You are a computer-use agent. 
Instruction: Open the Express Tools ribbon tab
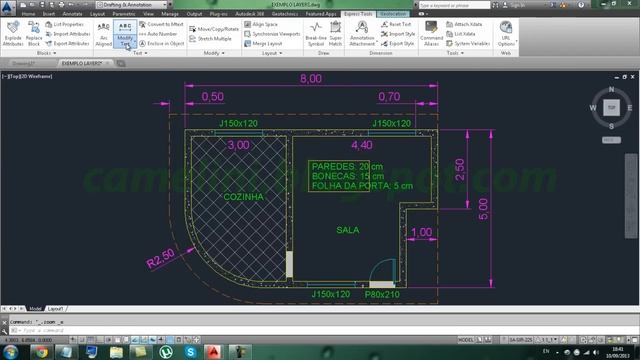point(358,14)
